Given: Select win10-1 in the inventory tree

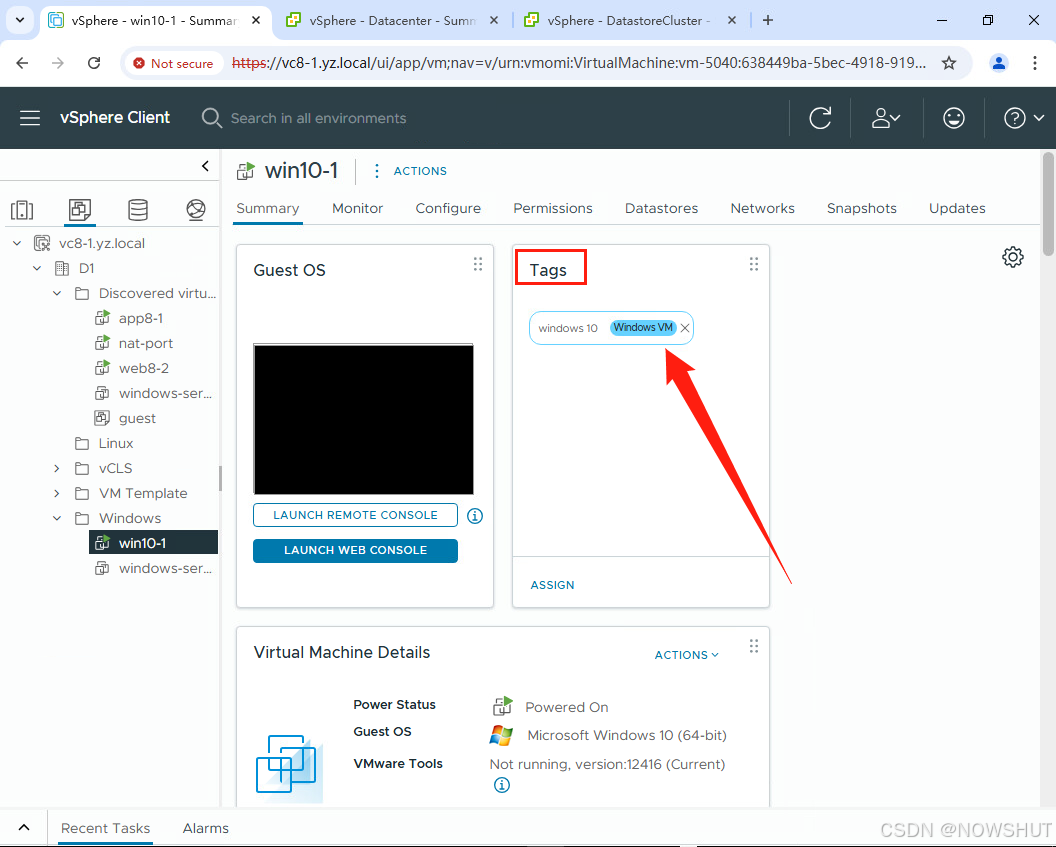Looking at the screenshot, I should pyautogui.click(x=154, y=543).
